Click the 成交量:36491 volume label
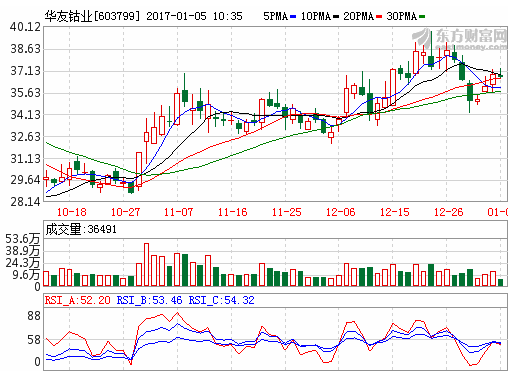Image resolution: width=520 pixels, height=383 pixels. click(81, 229)
